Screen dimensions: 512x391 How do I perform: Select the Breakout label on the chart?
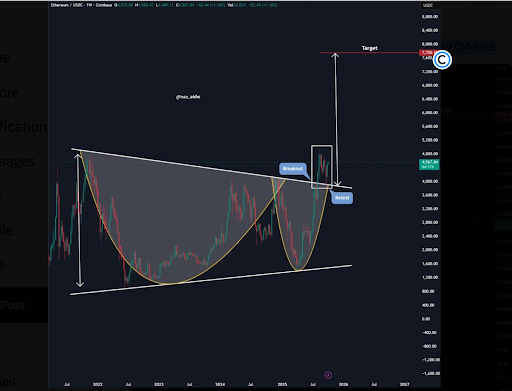[x=293, y=168]
